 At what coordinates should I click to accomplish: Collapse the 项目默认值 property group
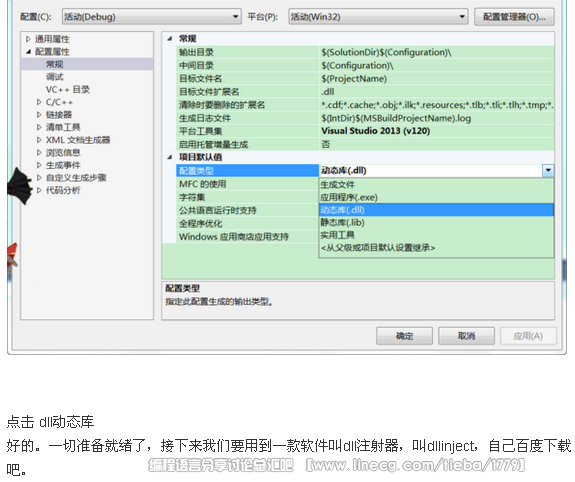pyautogui.click(x=169, y=157)
